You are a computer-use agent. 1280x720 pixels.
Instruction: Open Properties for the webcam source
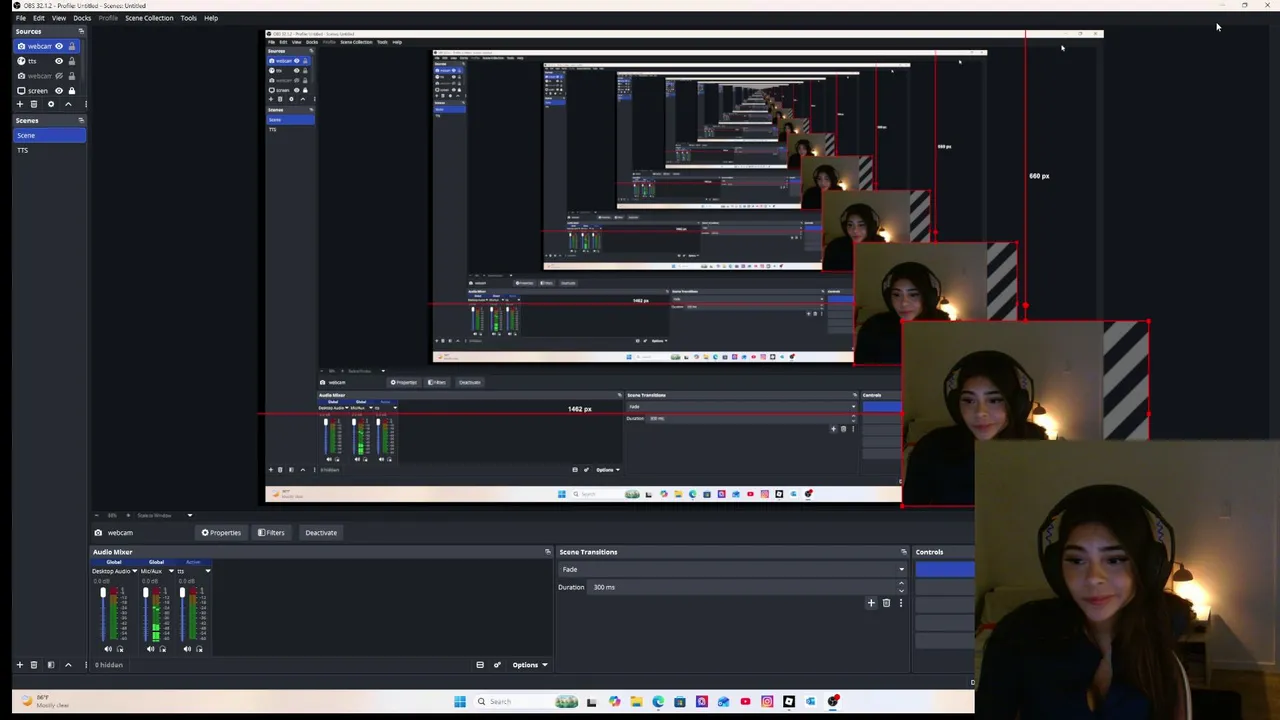point(221,533)
